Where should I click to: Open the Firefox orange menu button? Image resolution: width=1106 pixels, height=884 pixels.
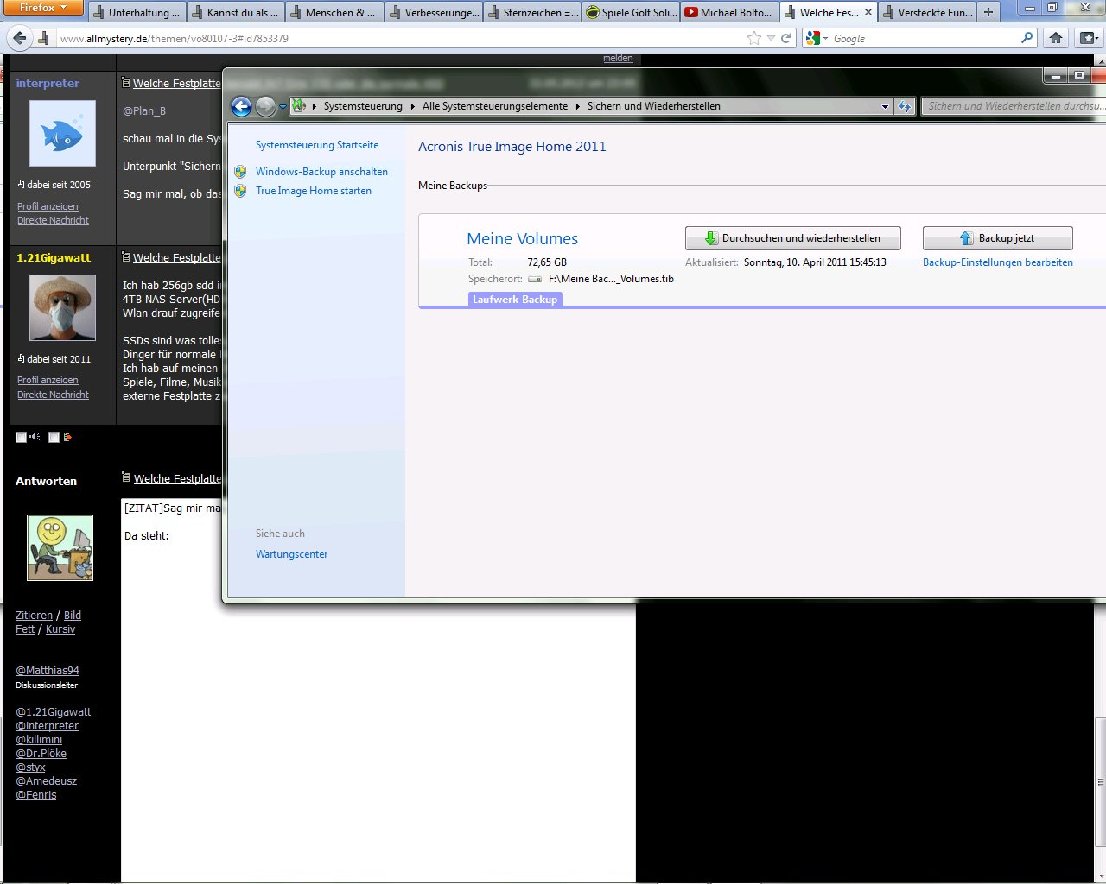42,8
